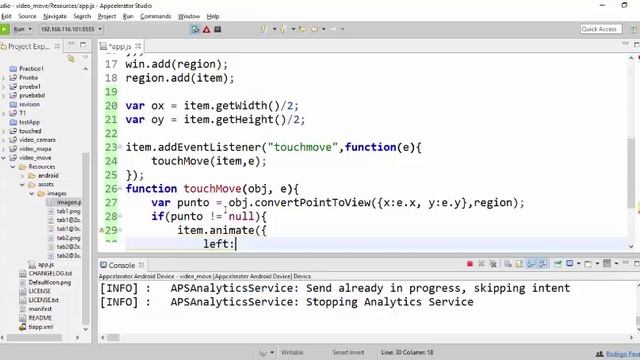This screenshot has width=640, height=360.
Task: Open the Window menu
Action: (189, 16)
